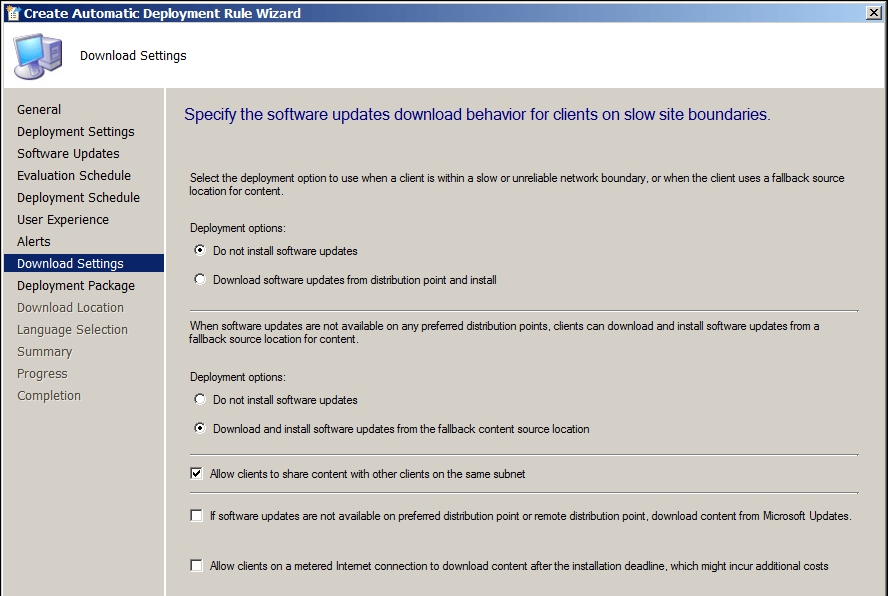The image size is (888, 596).
Task: Select Download Settings in sidebar
Action: [70, 264]
